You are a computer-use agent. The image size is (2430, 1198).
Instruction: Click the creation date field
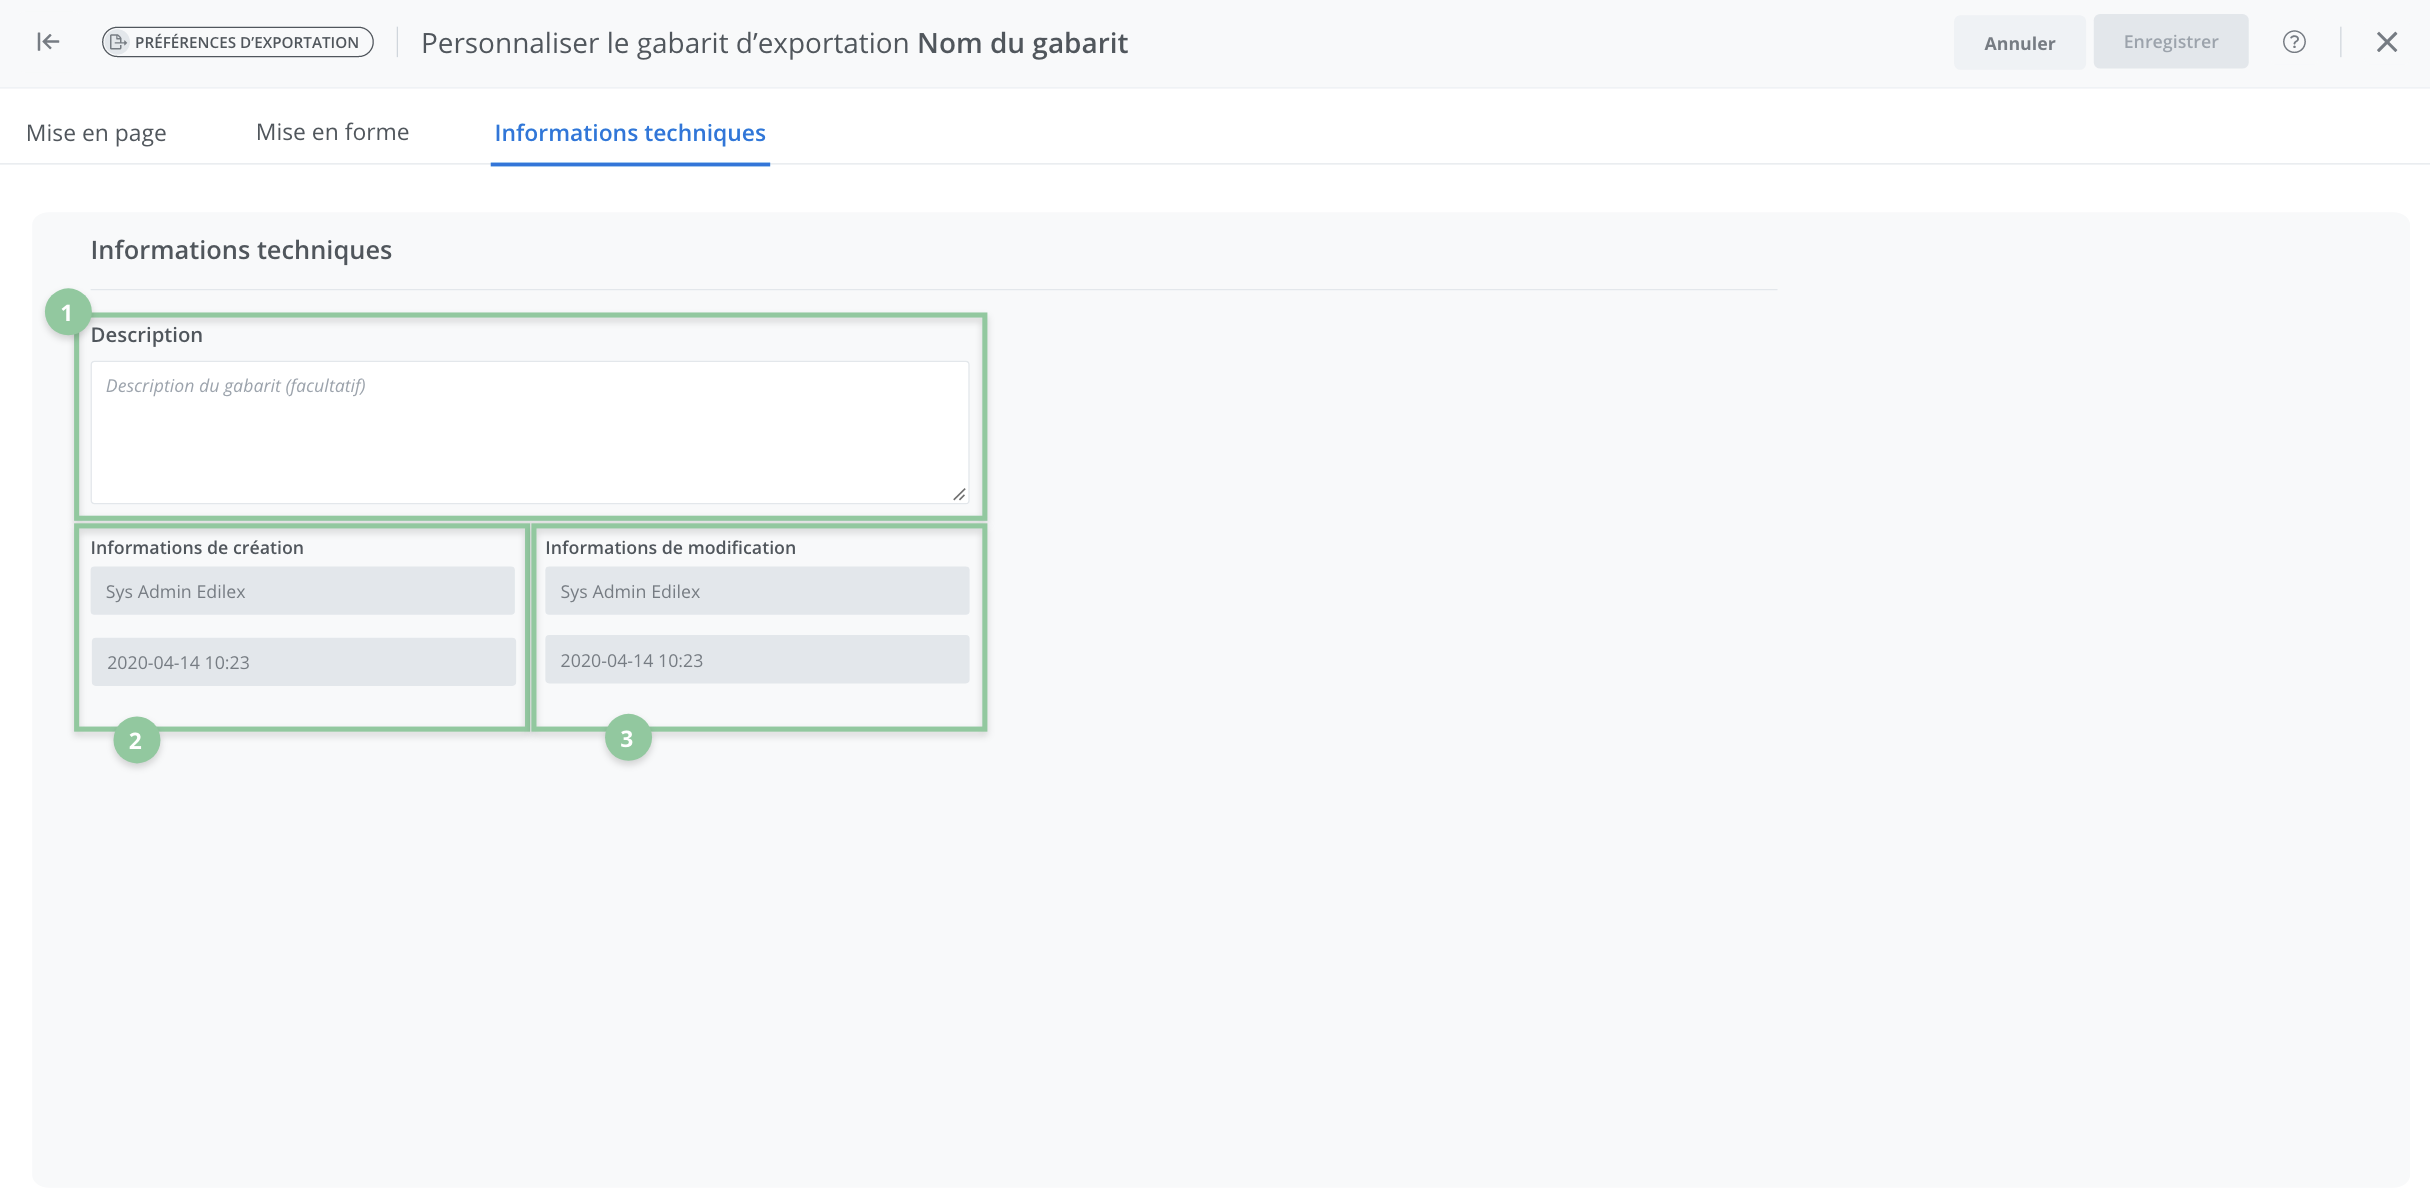coord(303,662)
